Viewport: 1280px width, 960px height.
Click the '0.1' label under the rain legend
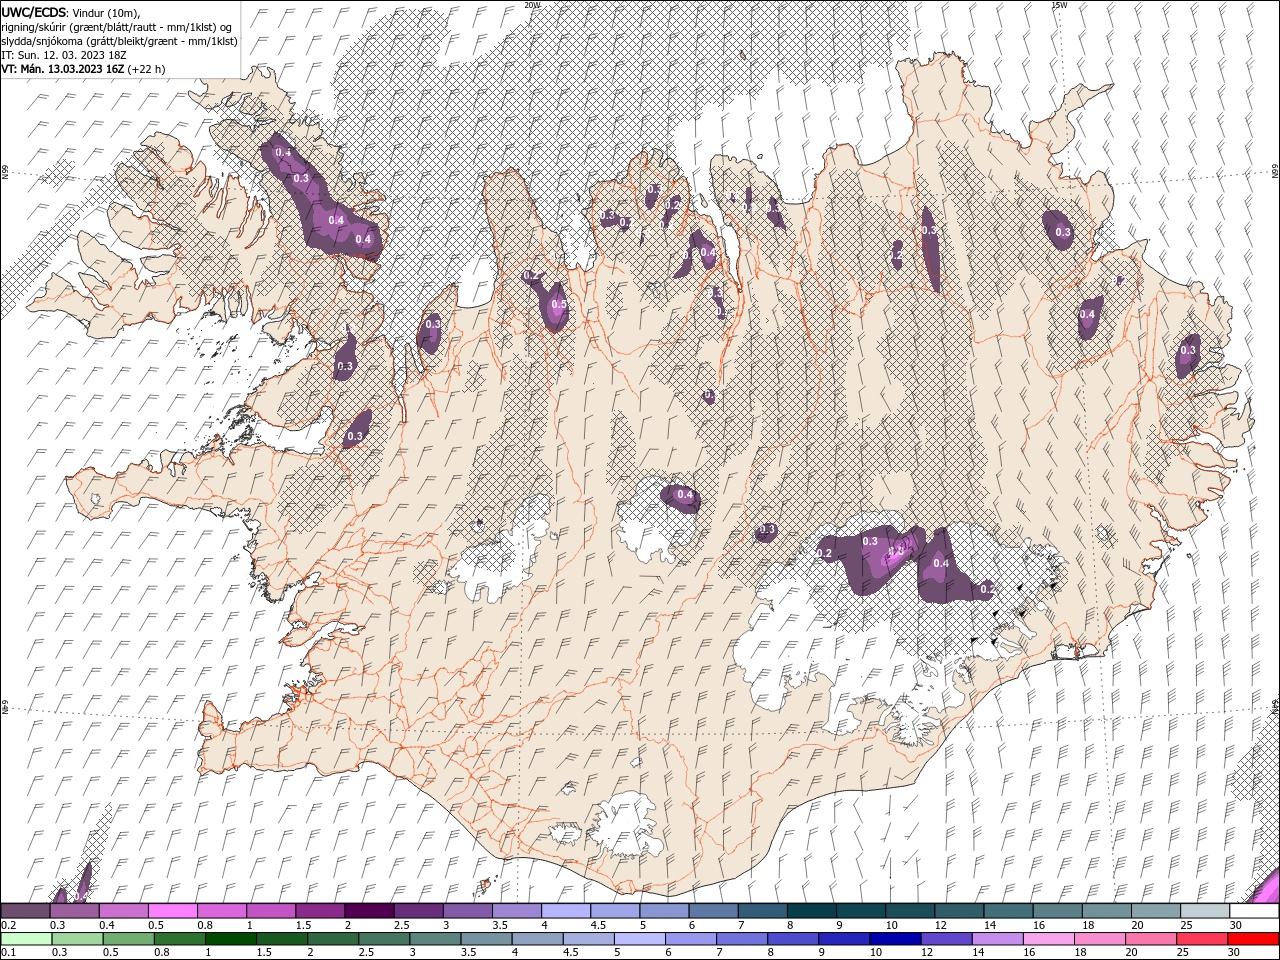(x=8, y=952)
